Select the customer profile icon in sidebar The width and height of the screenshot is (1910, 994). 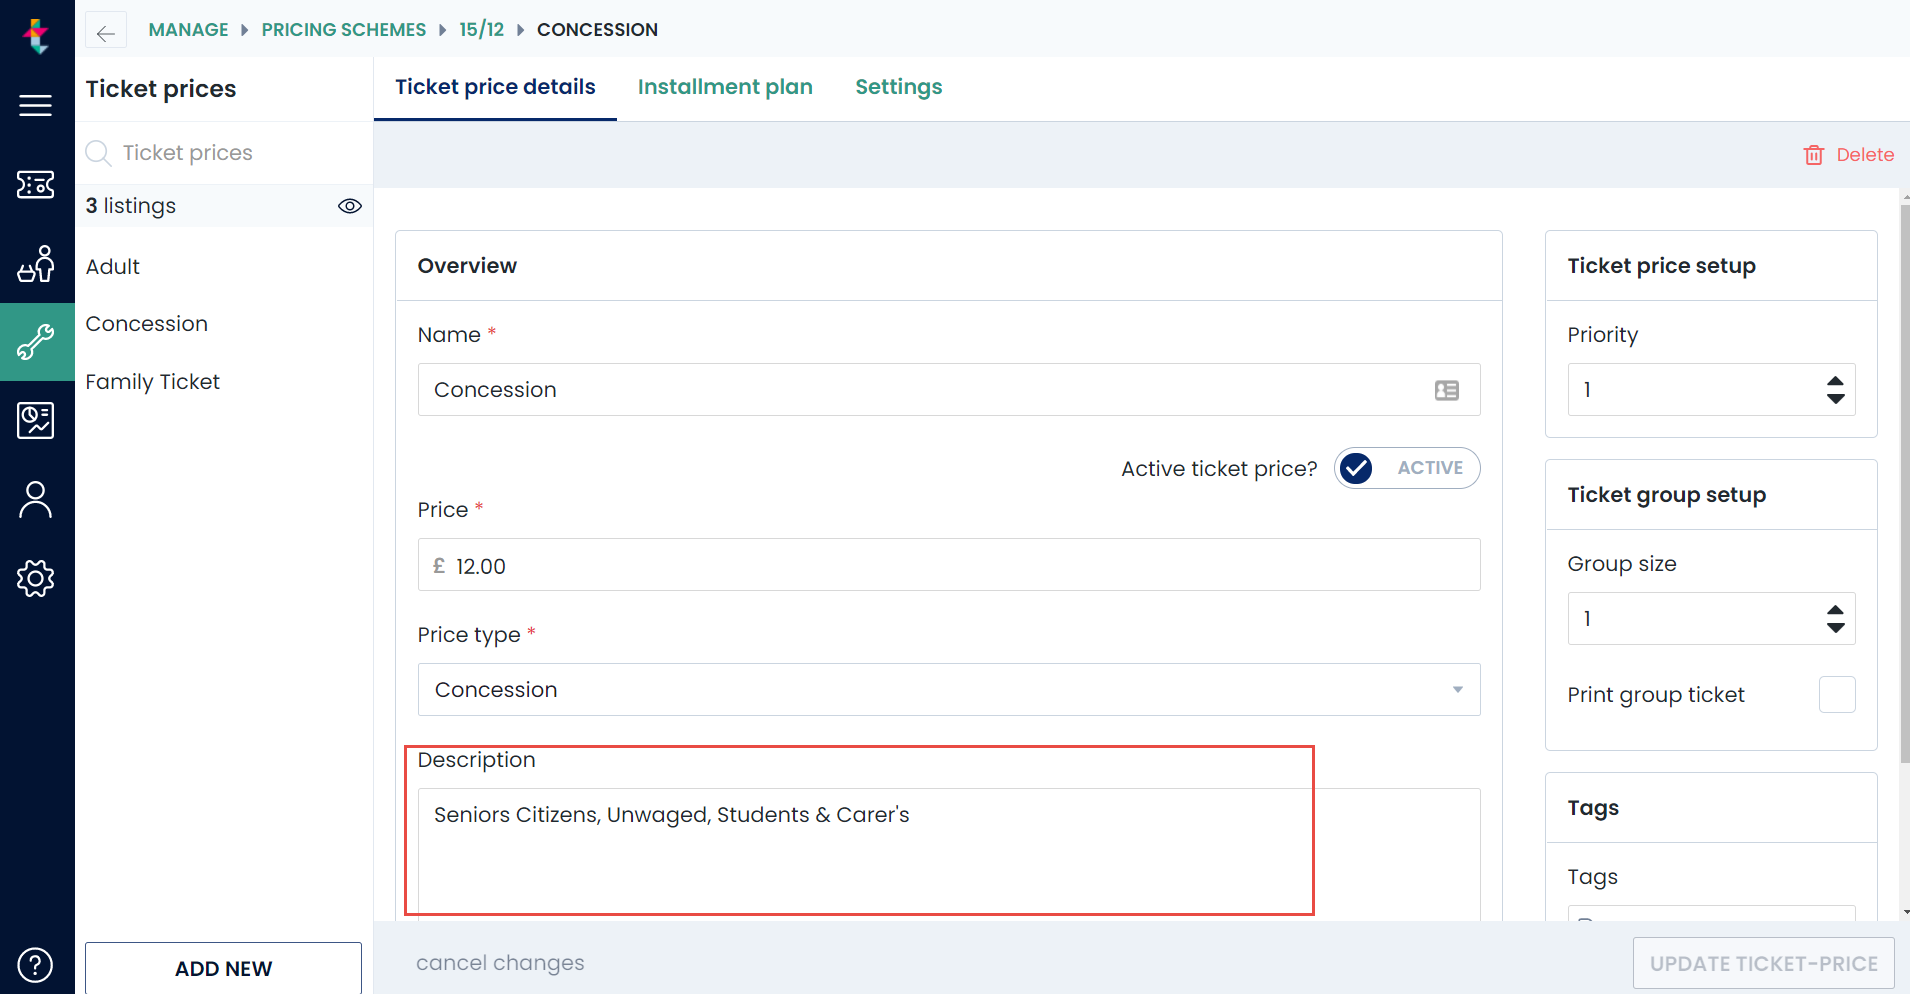36,498
